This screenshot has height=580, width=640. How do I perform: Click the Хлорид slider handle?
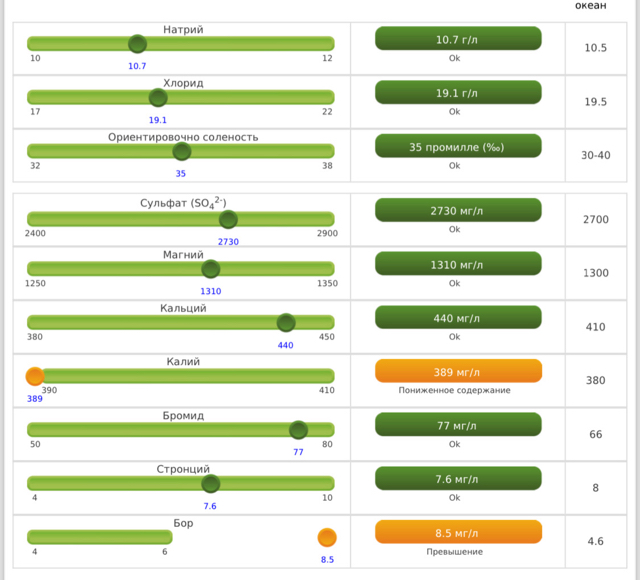(x=158, y=98)
